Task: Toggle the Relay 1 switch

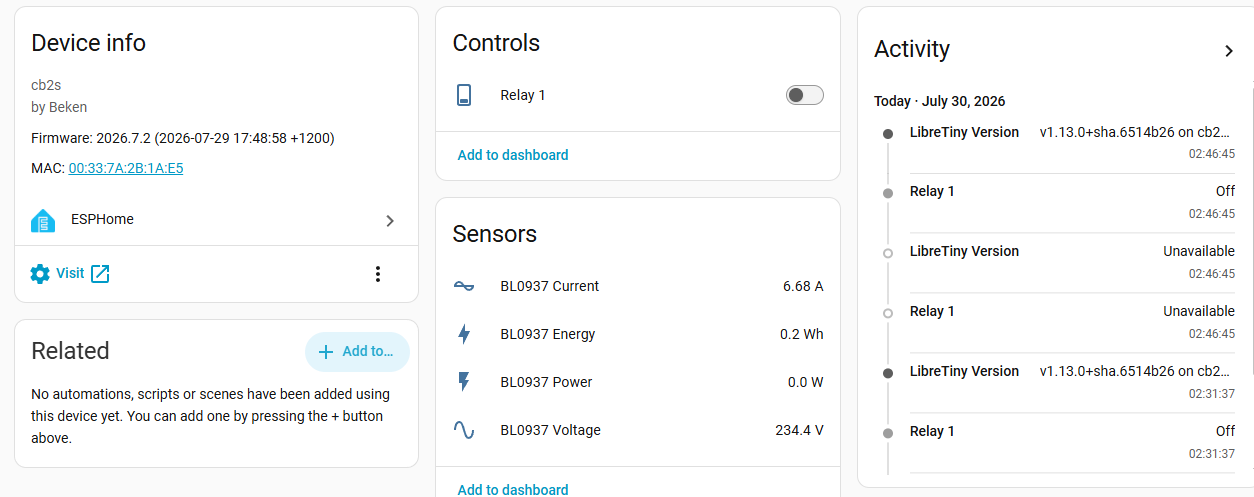Action: pyautogui.click(x=805, y=95)
